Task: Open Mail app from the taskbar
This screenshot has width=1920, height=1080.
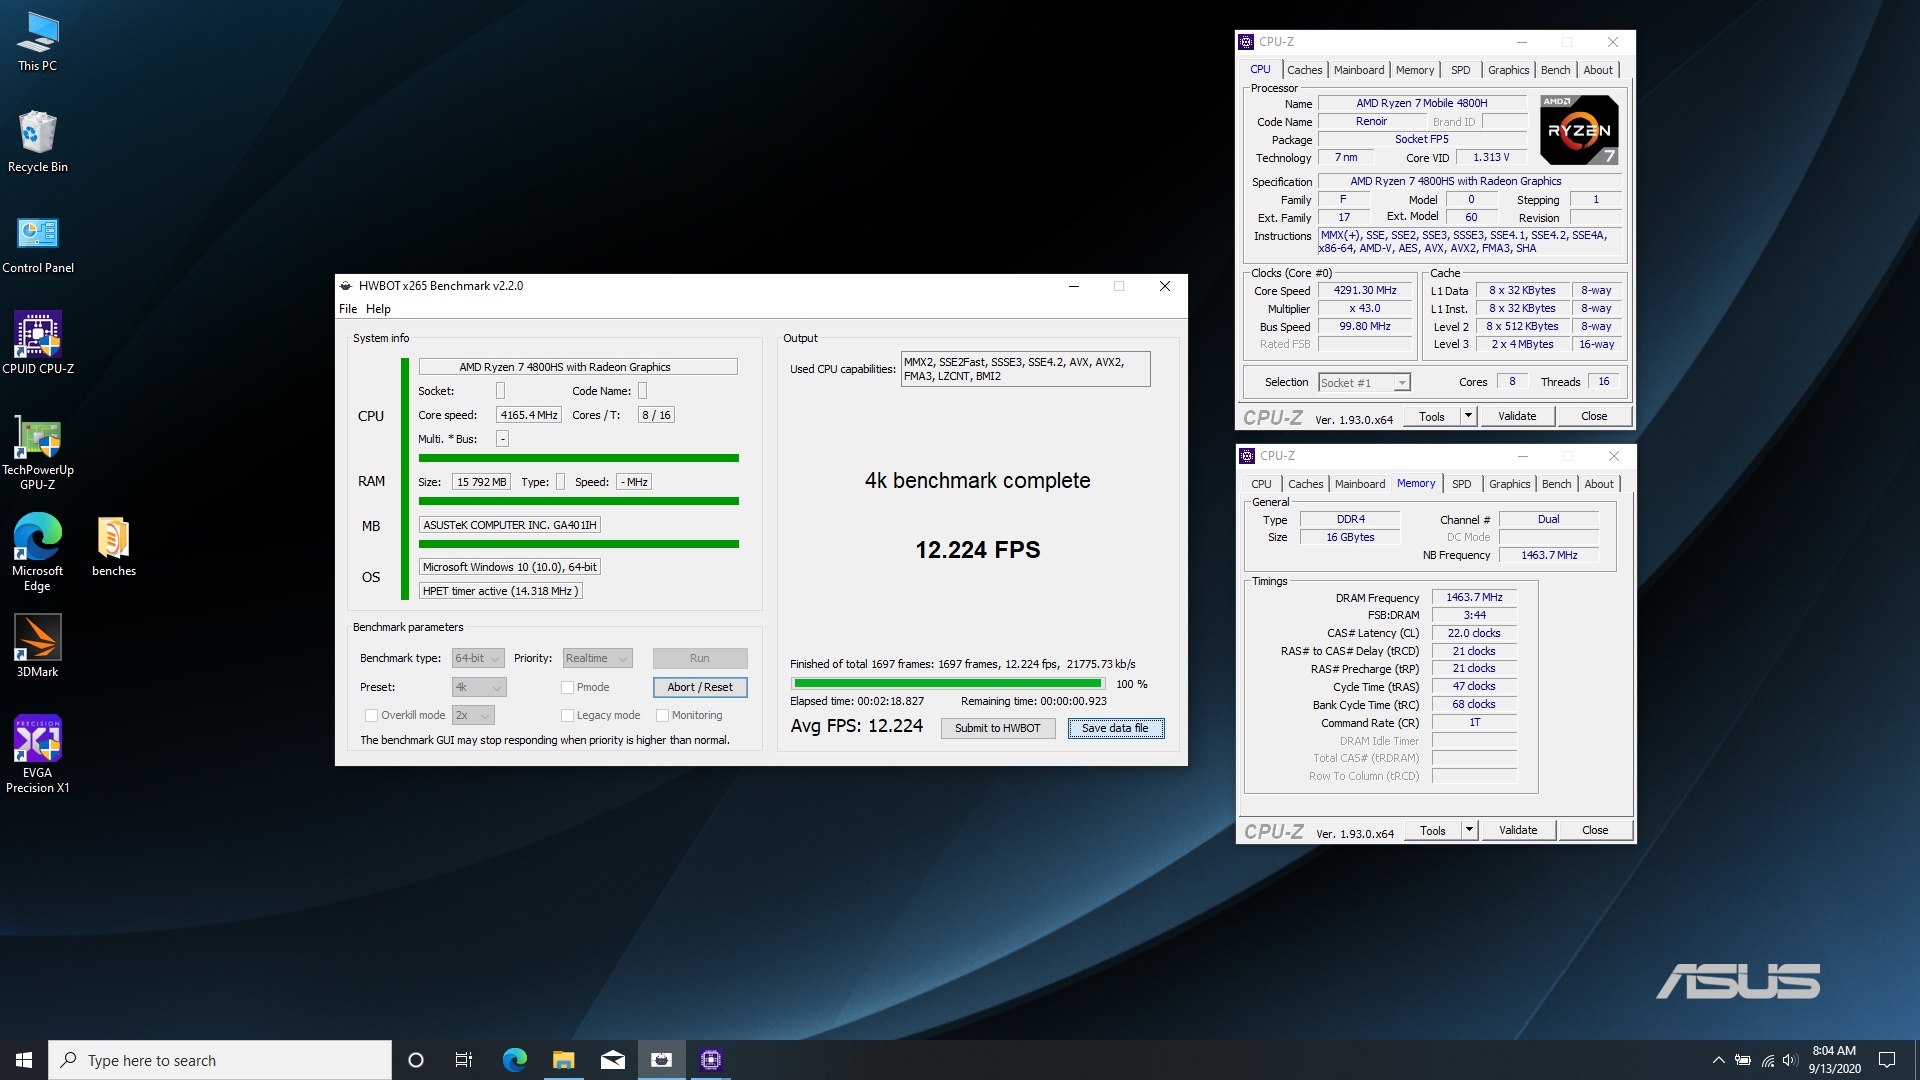Action: point(612,1060)
